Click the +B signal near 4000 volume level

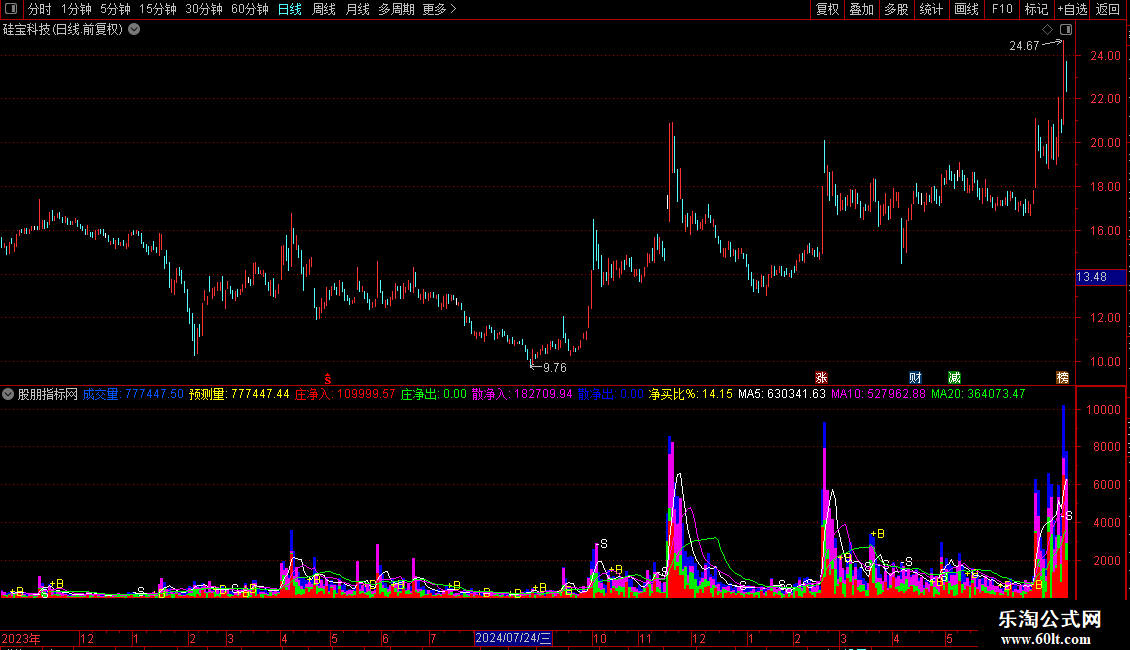877,534
